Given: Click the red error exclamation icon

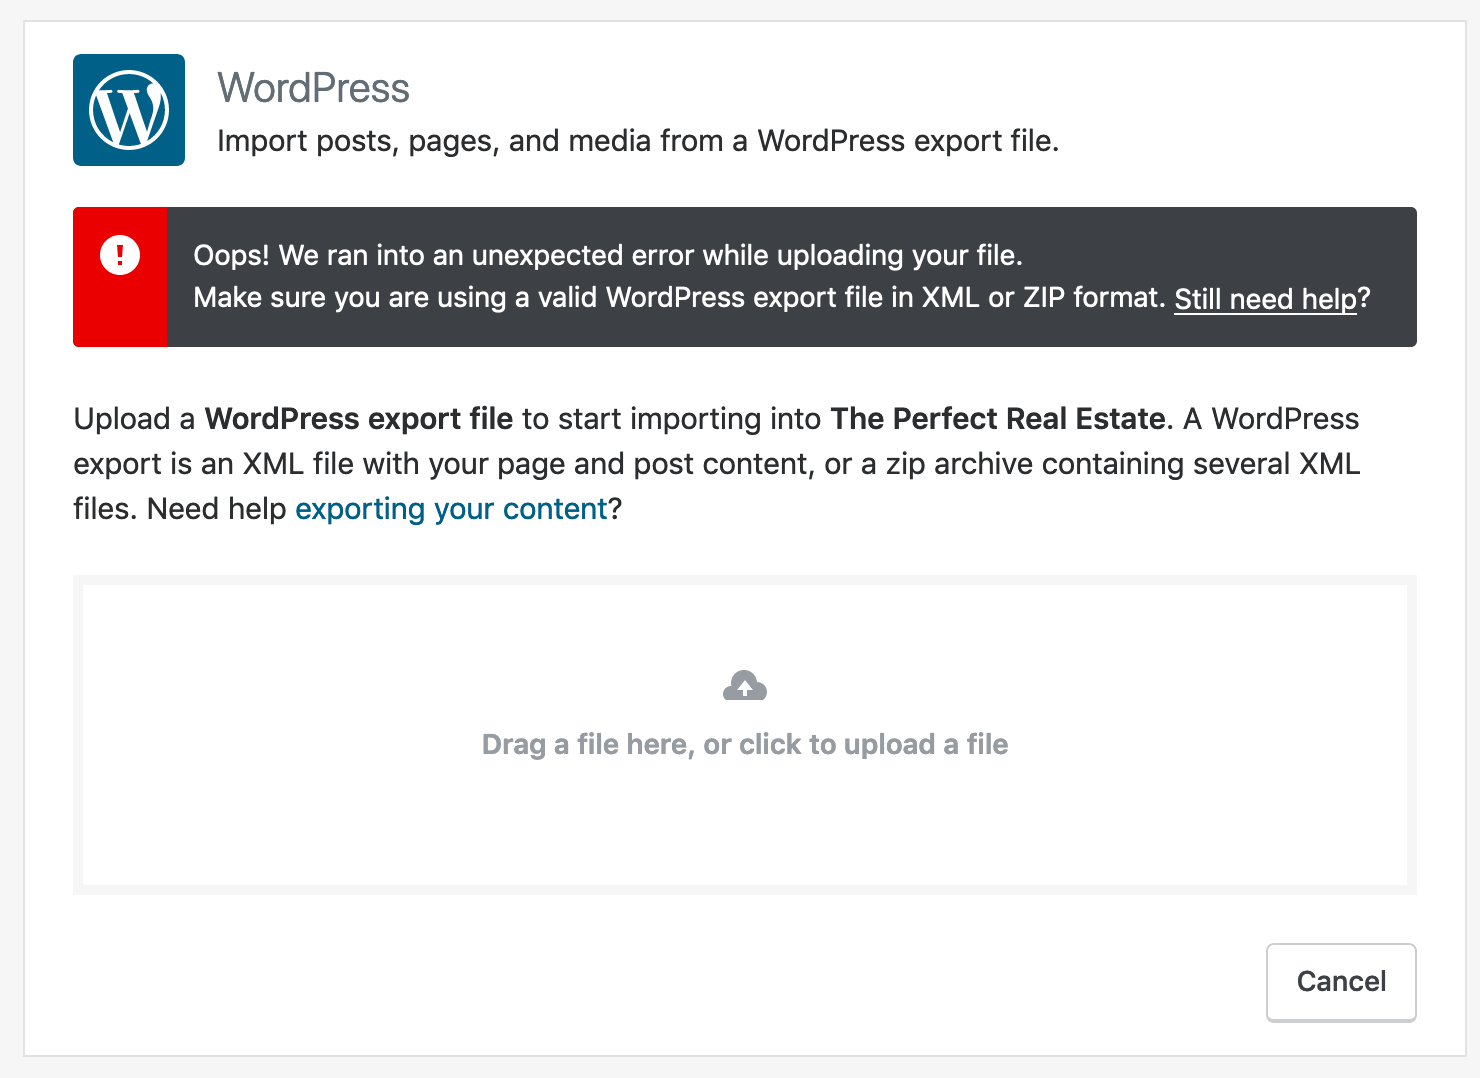Looking at the screenshot, I should pos(120,255).
